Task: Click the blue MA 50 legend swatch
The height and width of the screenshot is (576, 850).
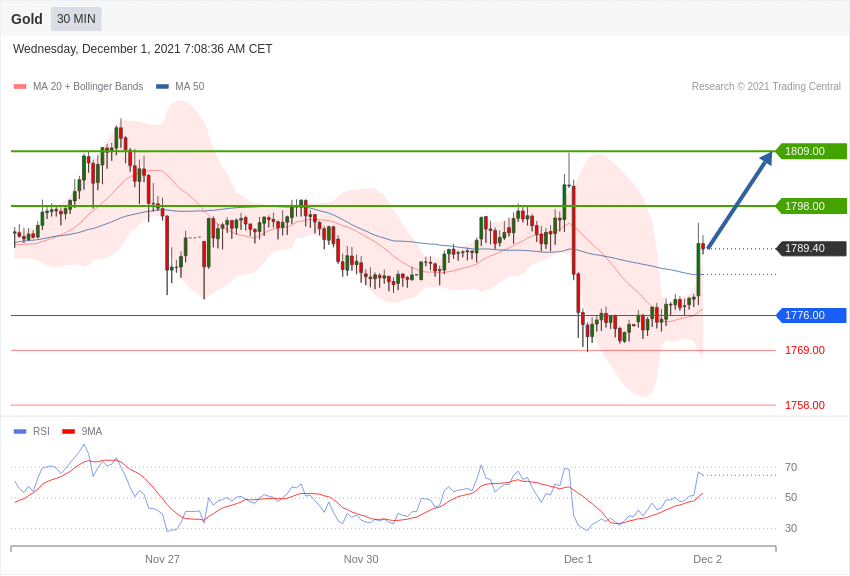Action: [162, 86]
